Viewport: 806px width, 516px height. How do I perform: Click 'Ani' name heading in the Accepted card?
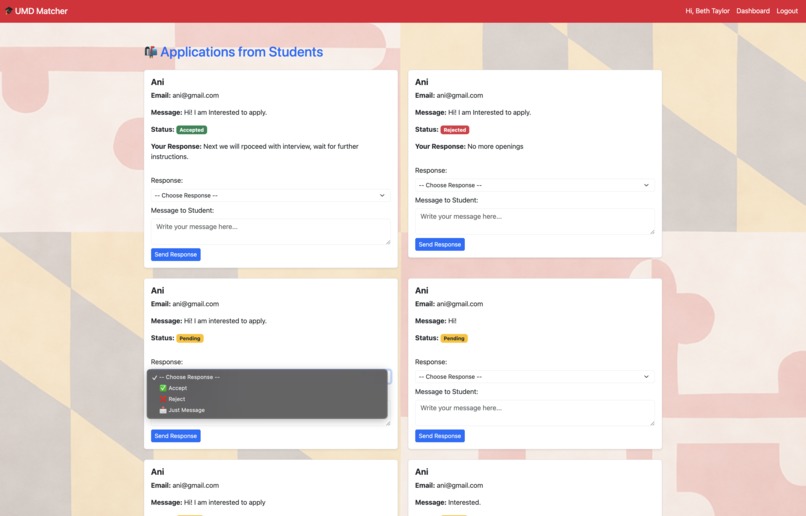tap(157, 82)
